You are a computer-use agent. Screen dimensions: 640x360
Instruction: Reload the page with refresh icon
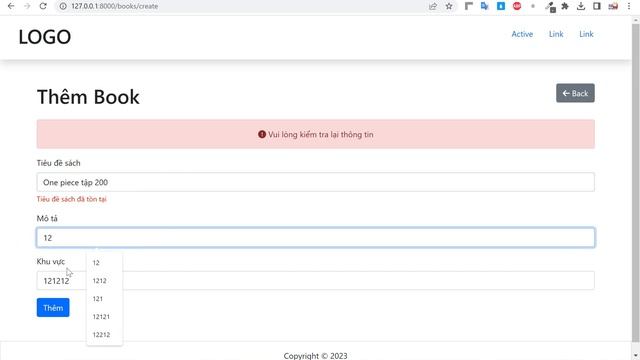click(43, 6)
